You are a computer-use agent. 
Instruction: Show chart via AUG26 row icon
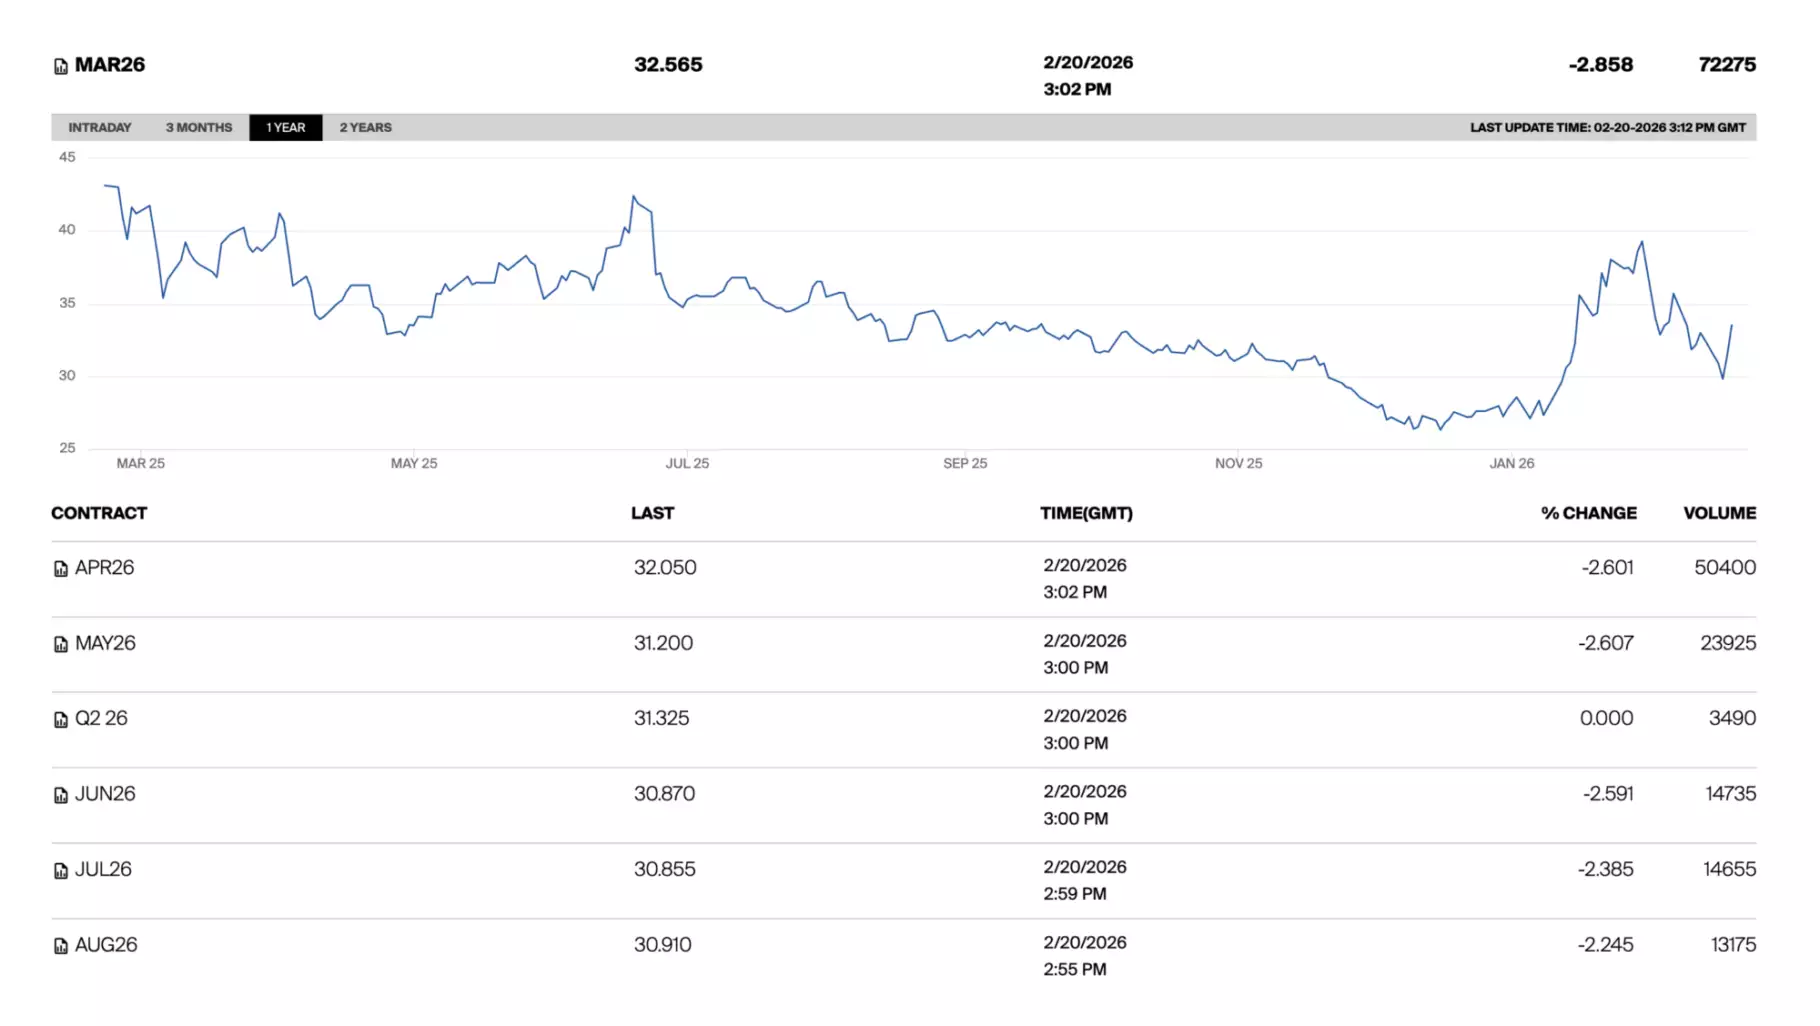61,946
